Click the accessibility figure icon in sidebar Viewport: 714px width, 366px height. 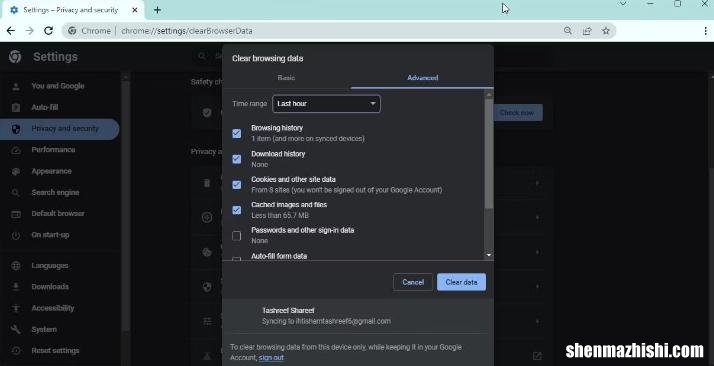pyautogui.click(x=16, y=308)
